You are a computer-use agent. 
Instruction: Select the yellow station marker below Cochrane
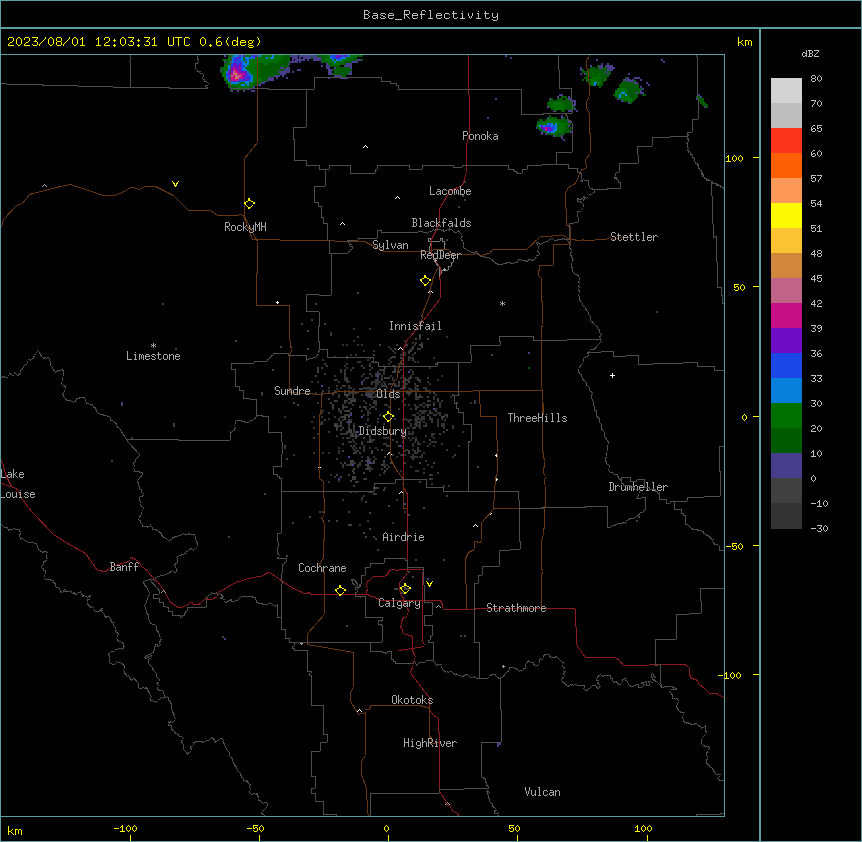tap(340, 591)
